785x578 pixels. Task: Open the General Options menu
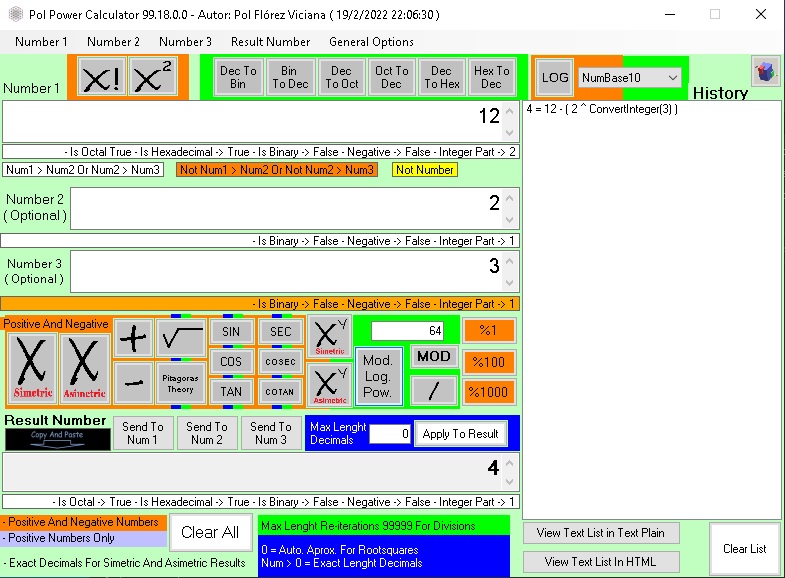pyautogui.click(x=371, y=42)
